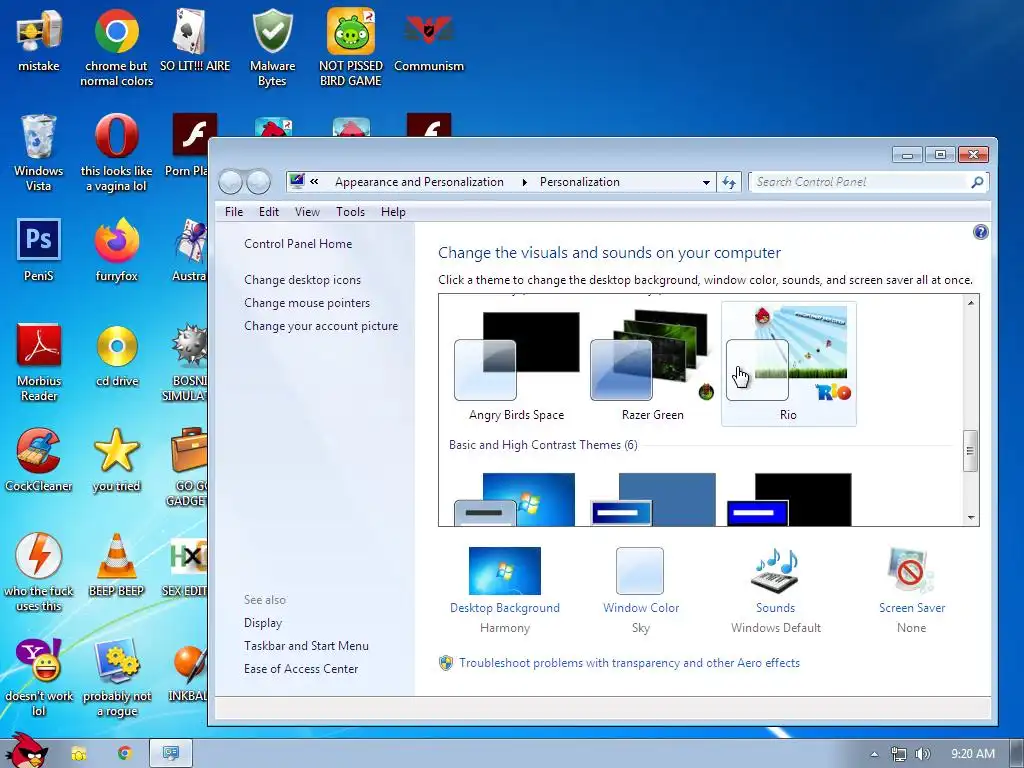Select the black high contrast theme thumbnail
The width and height of the screenshot is (1024, 768).
pos(789,499)
